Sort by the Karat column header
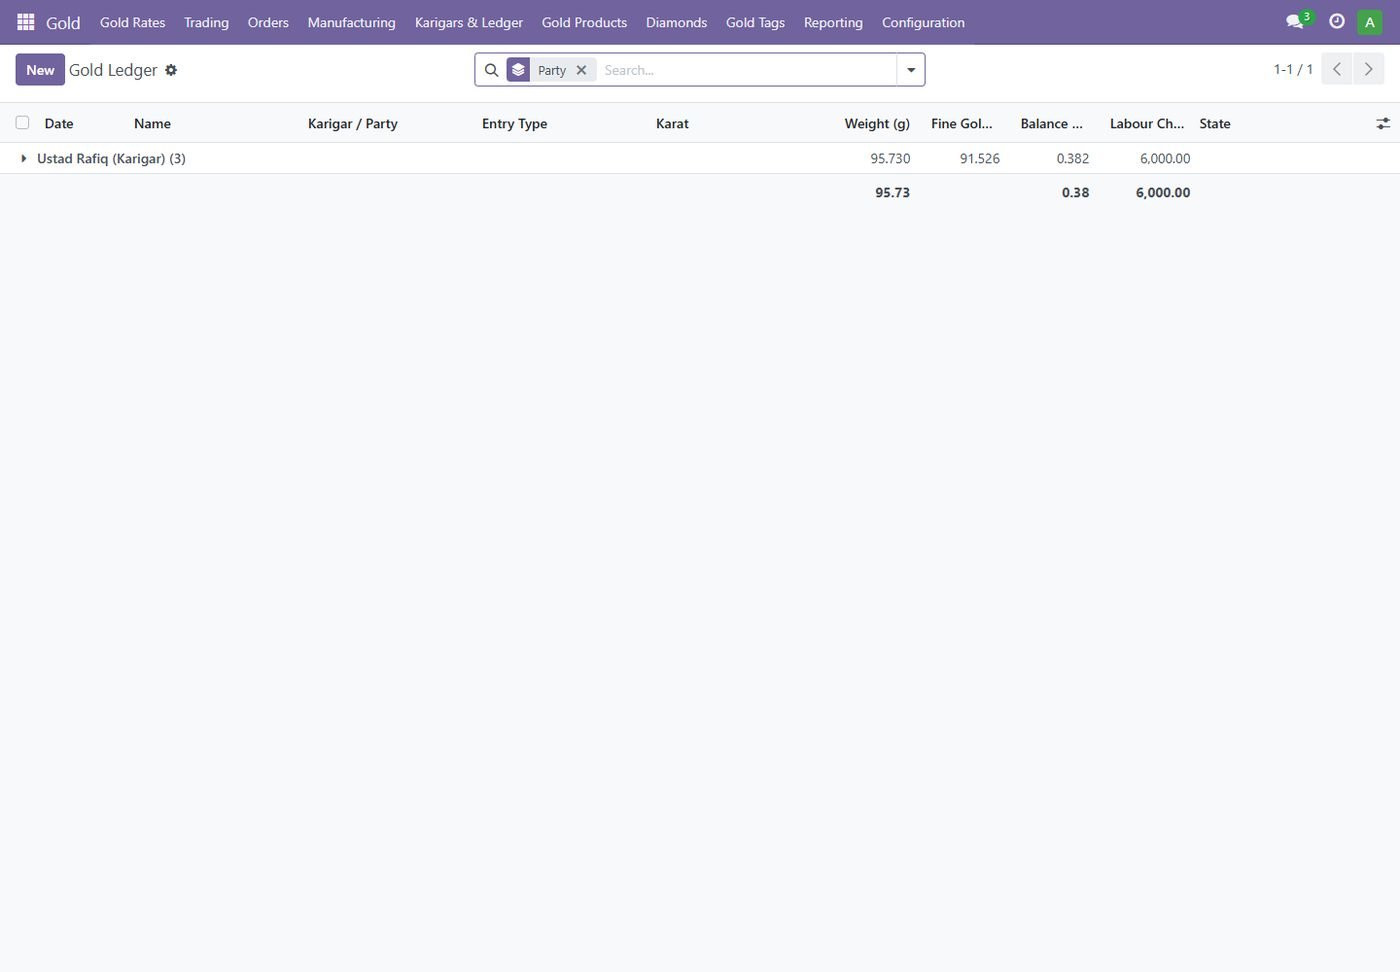The width and height of the screenshot is (1400, 972). [x=672, y=123]
